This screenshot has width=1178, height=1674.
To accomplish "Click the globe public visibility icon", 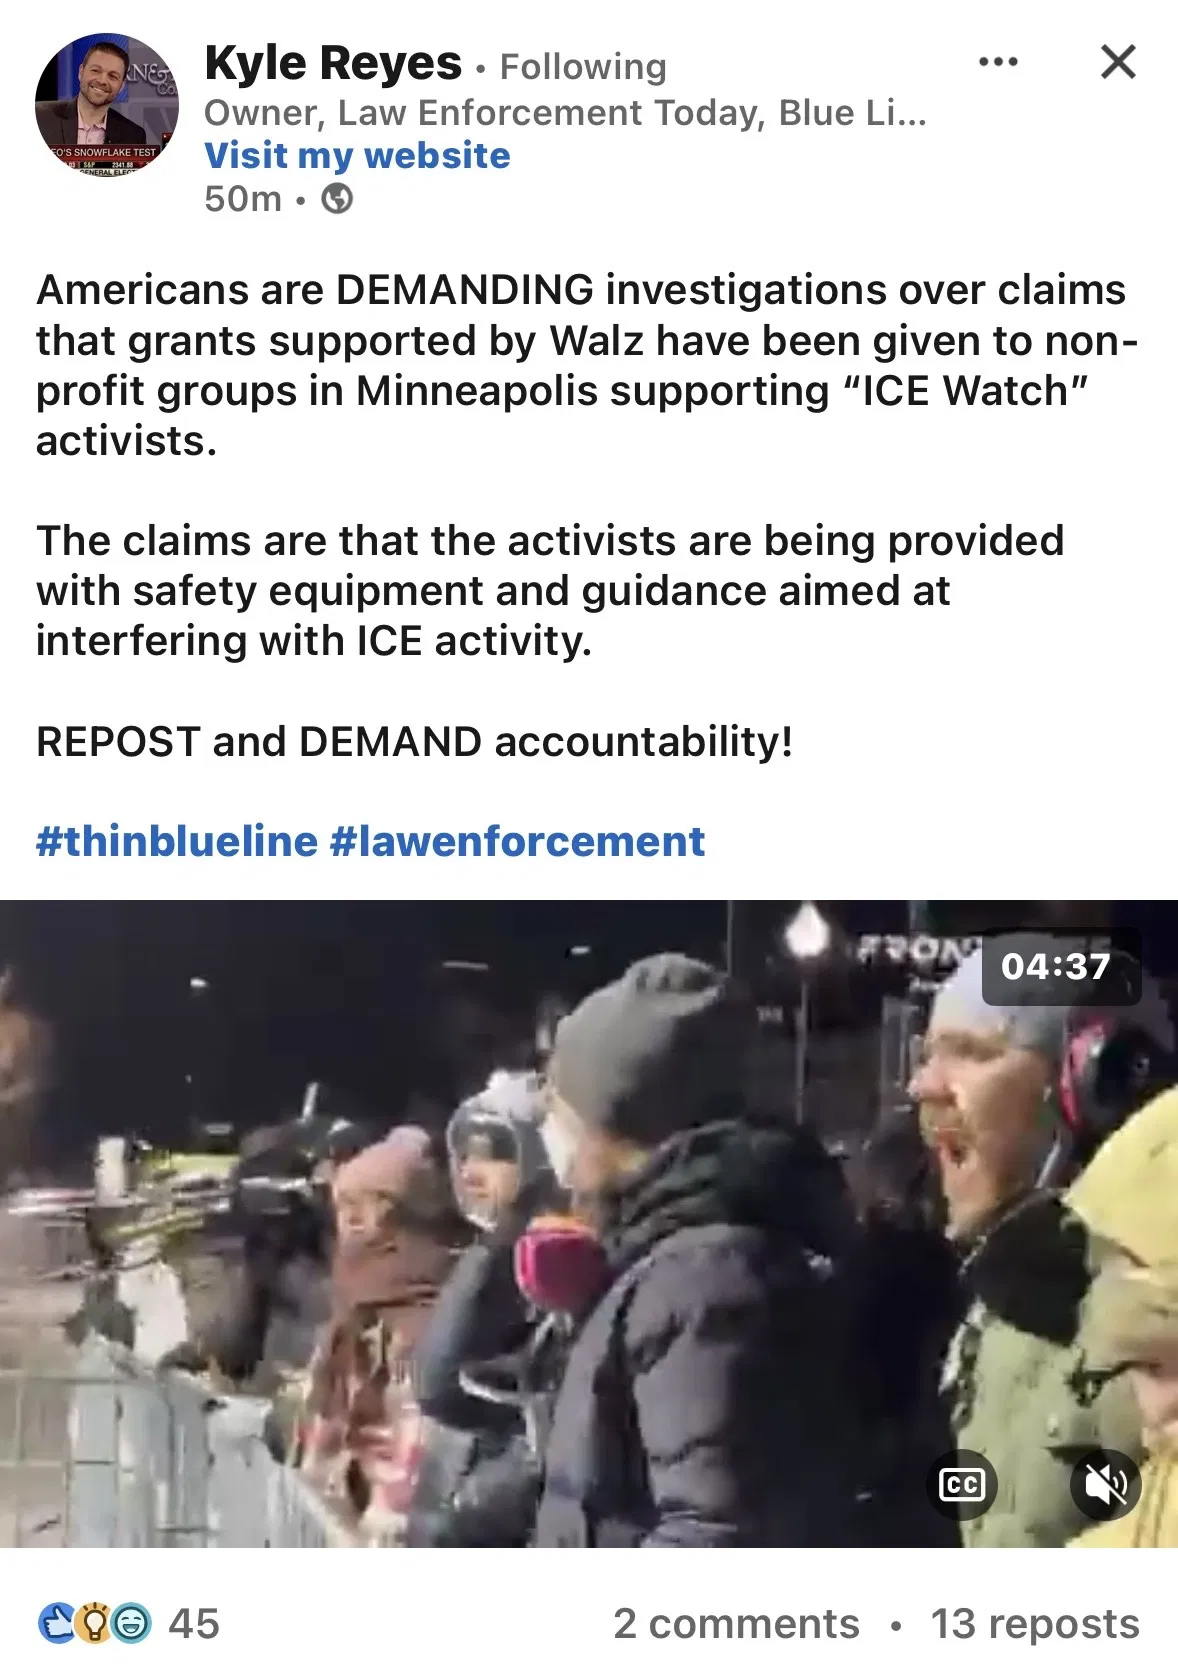I will (x=337, y=199).
